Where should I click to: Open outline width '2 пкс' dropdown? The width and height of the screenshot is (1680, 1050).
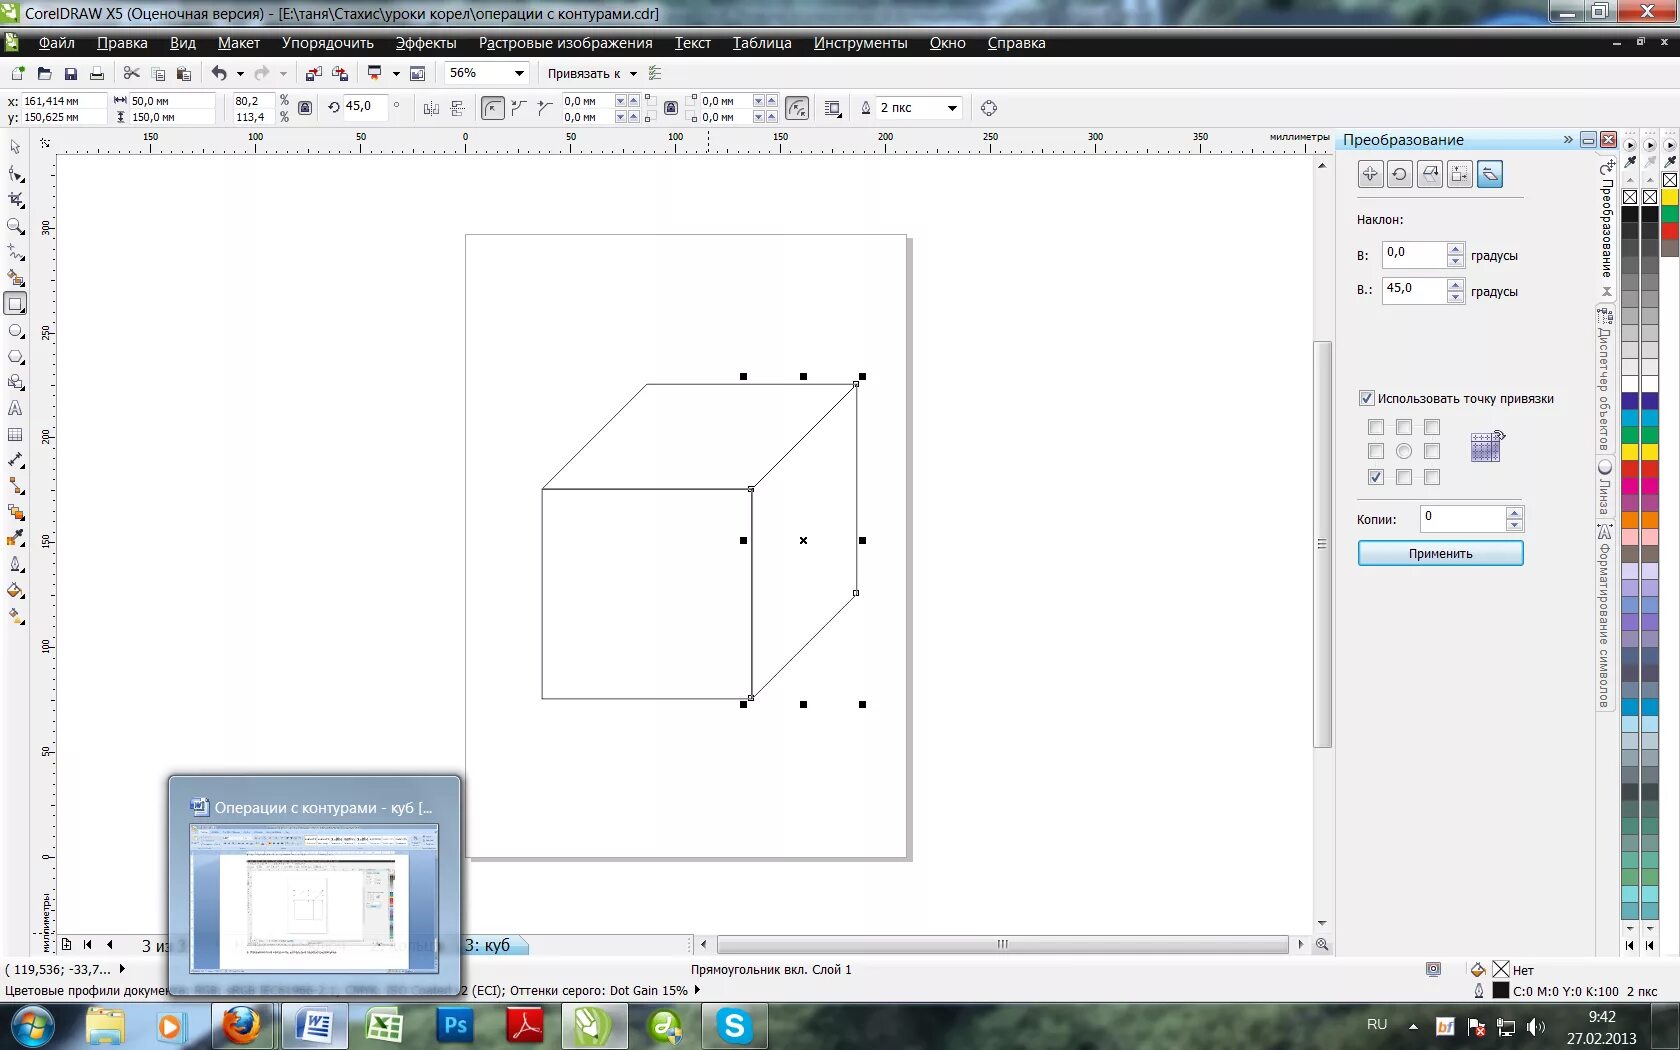click(952, 108)
